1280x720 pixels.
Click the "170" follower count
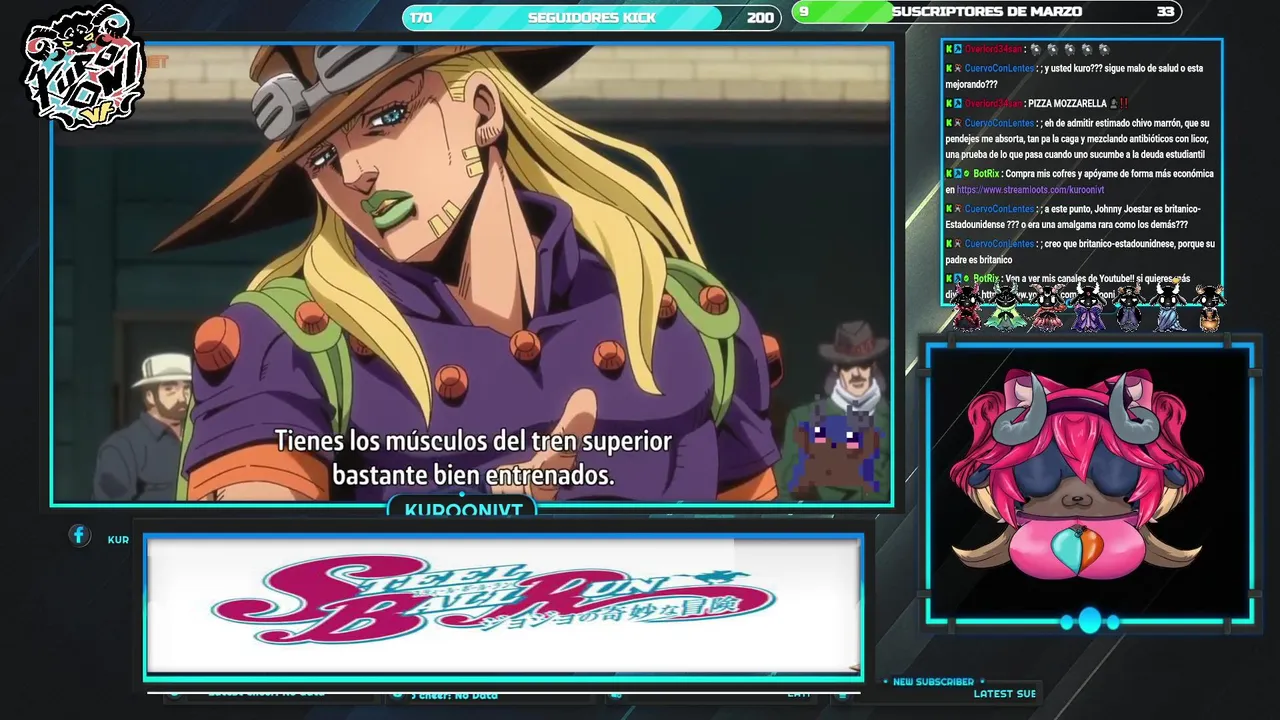(x=421, y=18)
